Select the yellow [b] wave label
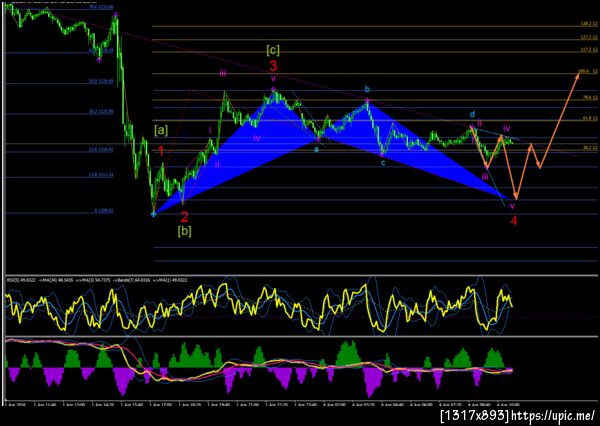This screenshot has height=426, width=600. click(184, 231)
